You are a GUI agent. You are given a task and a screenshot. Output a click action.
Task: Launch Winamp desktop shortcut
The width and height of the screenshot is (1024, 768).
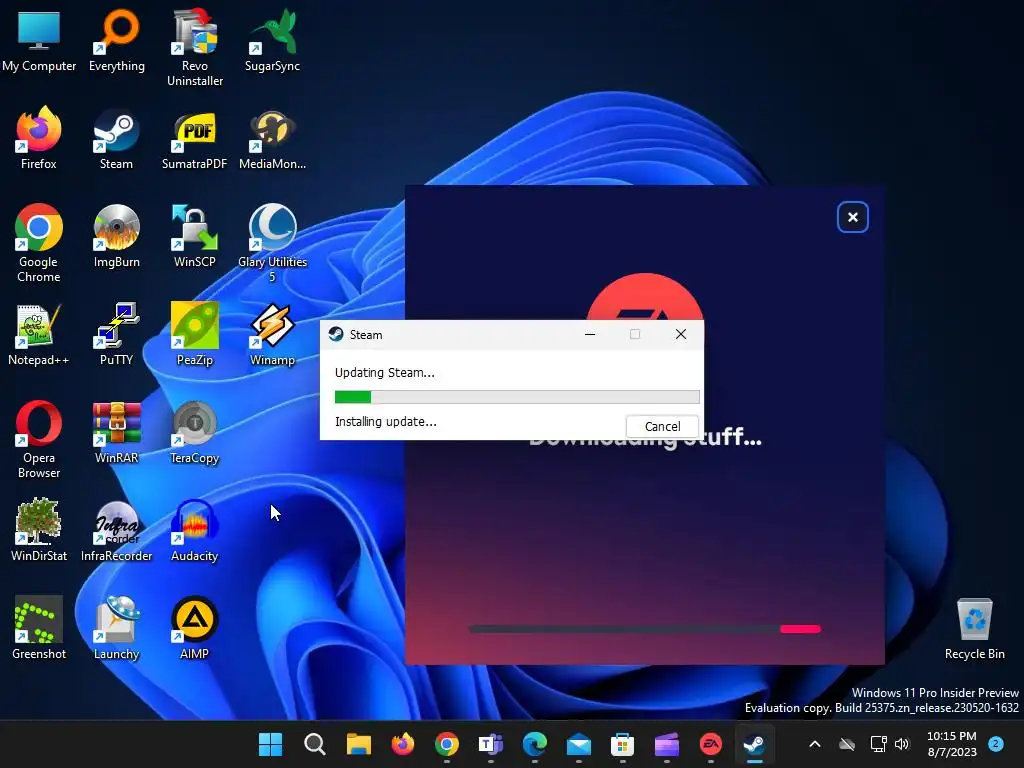click(272, 334)
